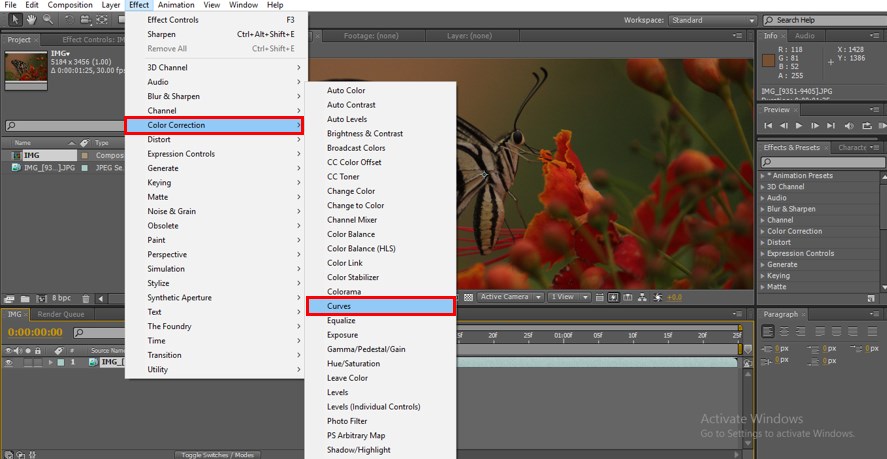Select the Pan Behind anchor point tool
The width and height of the screenshot is (887, 459).
(x=102, y=19)
